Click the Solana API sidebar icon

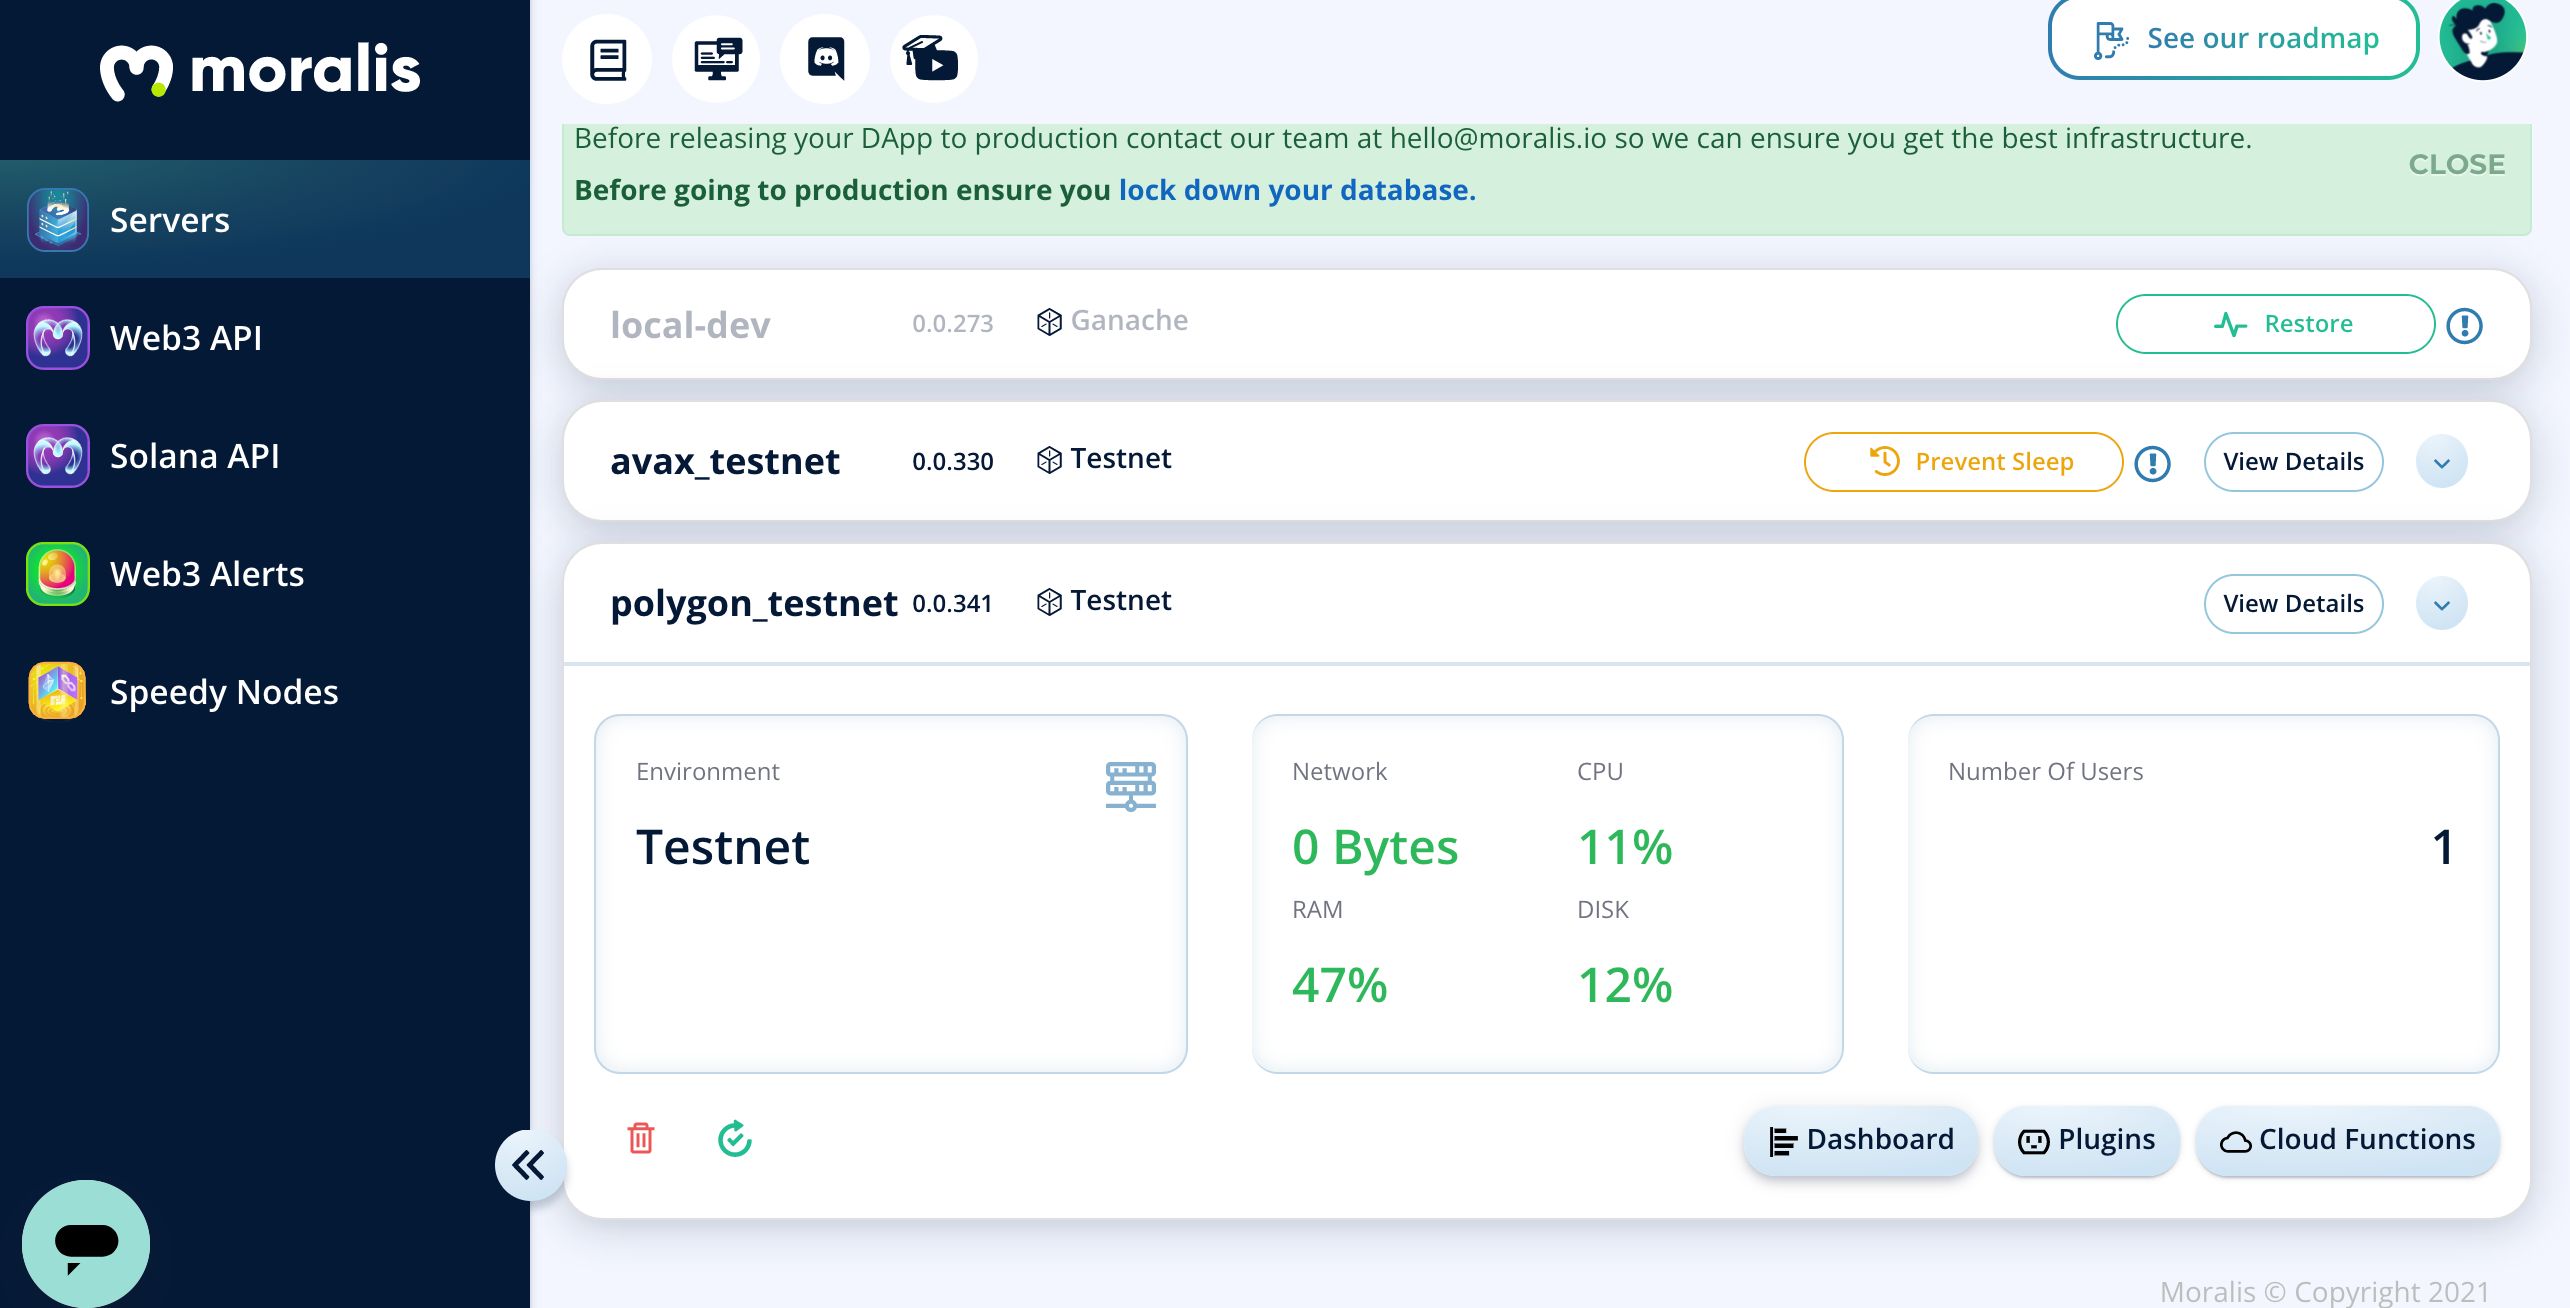[x=58, y=456]
